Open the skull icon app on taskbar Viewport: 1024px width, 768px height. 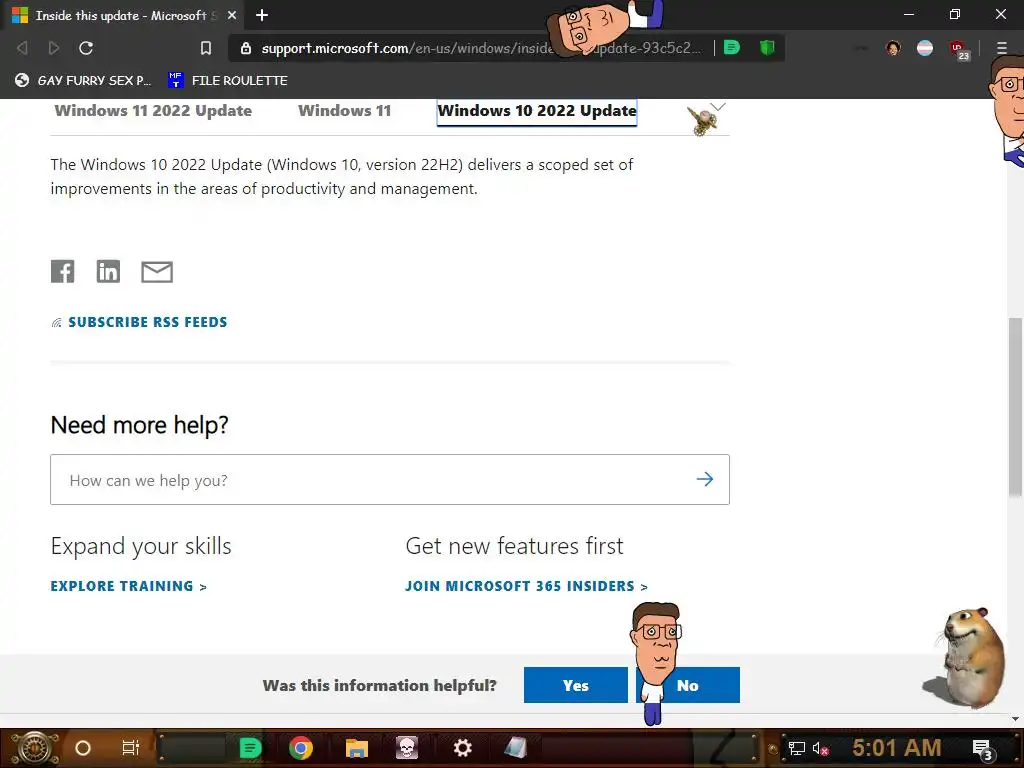coord(407,748)
